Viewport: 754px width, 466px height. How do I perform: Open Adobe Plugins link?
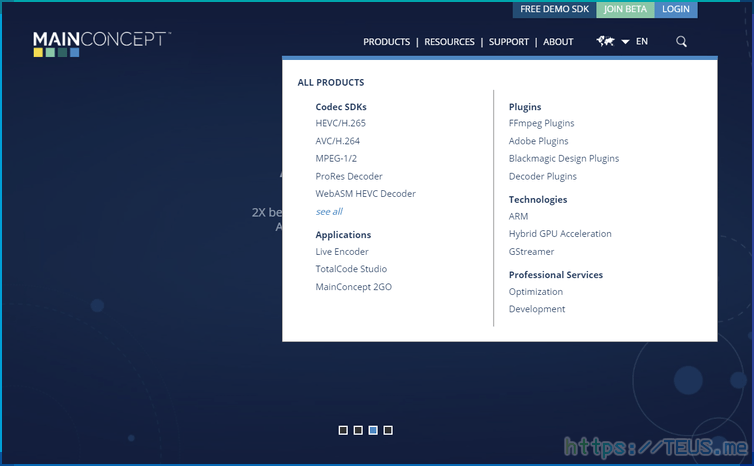click(x=539, y=141)
